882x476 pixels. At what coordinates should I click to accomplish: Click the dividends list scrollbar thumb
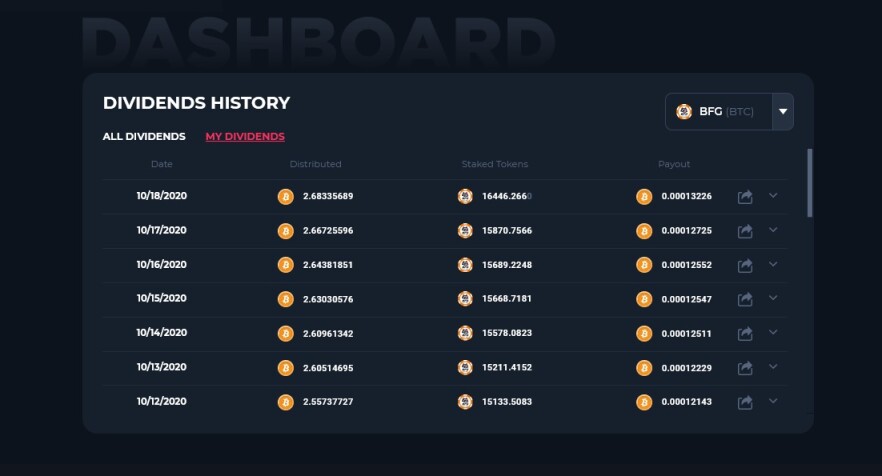(810, 183)
